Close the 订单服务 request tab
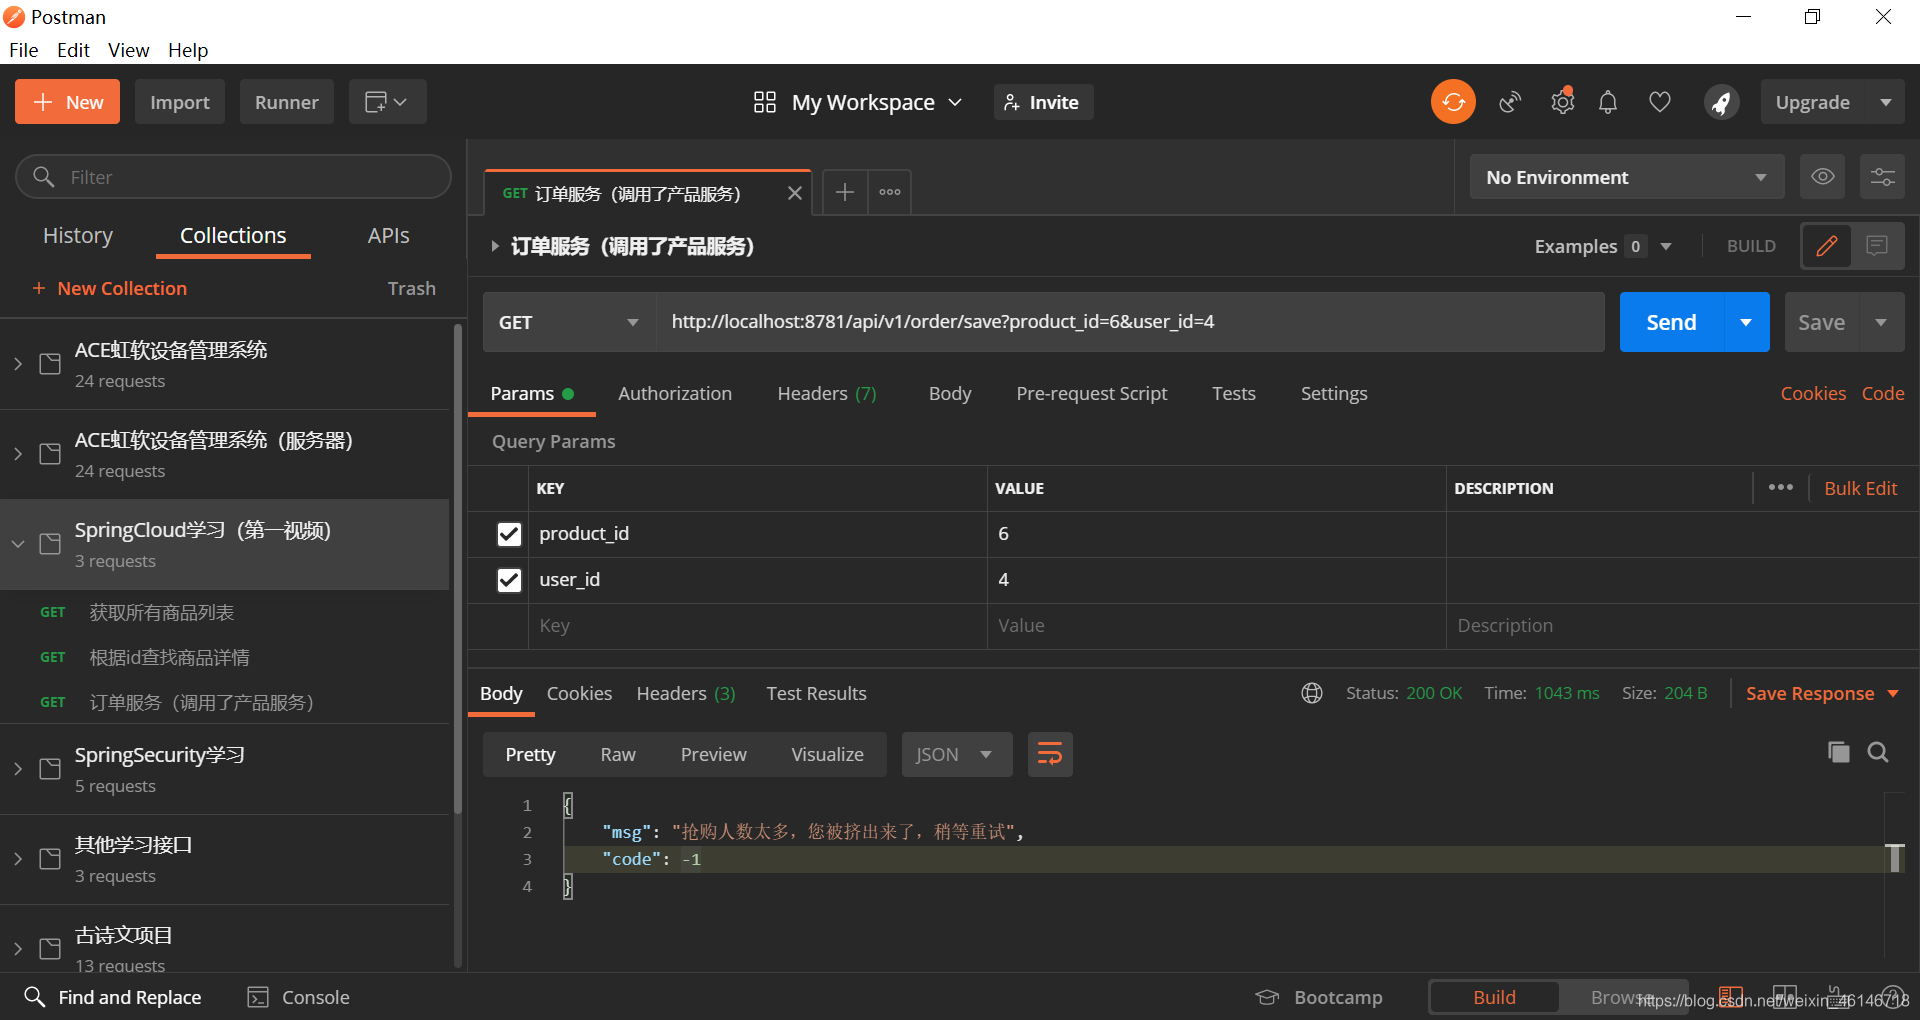 [795, 193]
